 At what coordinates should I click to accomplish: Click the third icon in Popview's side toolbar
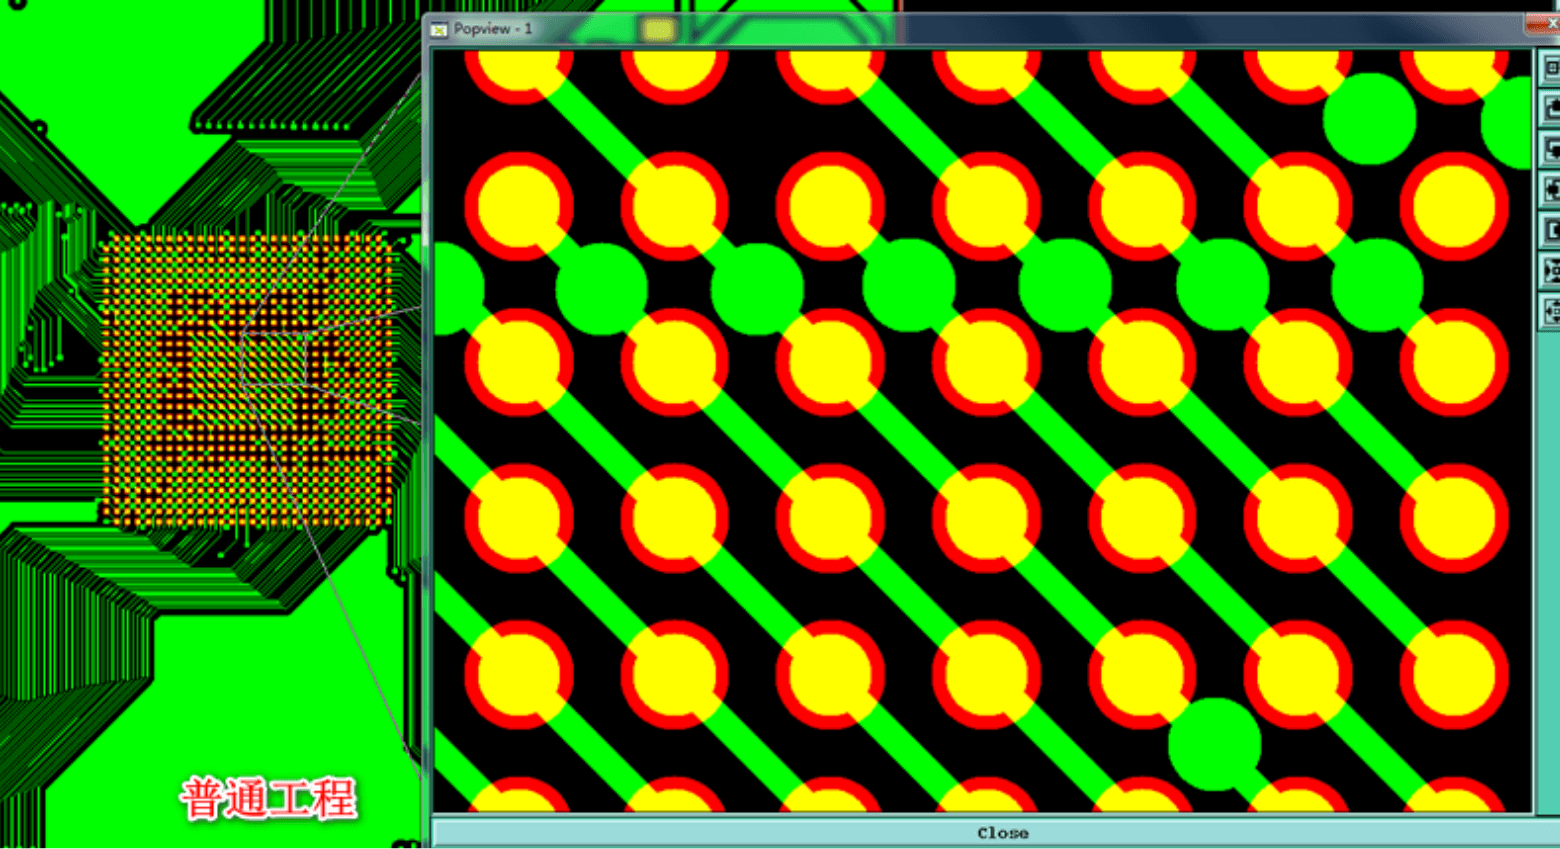click(x=1551, y=149)
